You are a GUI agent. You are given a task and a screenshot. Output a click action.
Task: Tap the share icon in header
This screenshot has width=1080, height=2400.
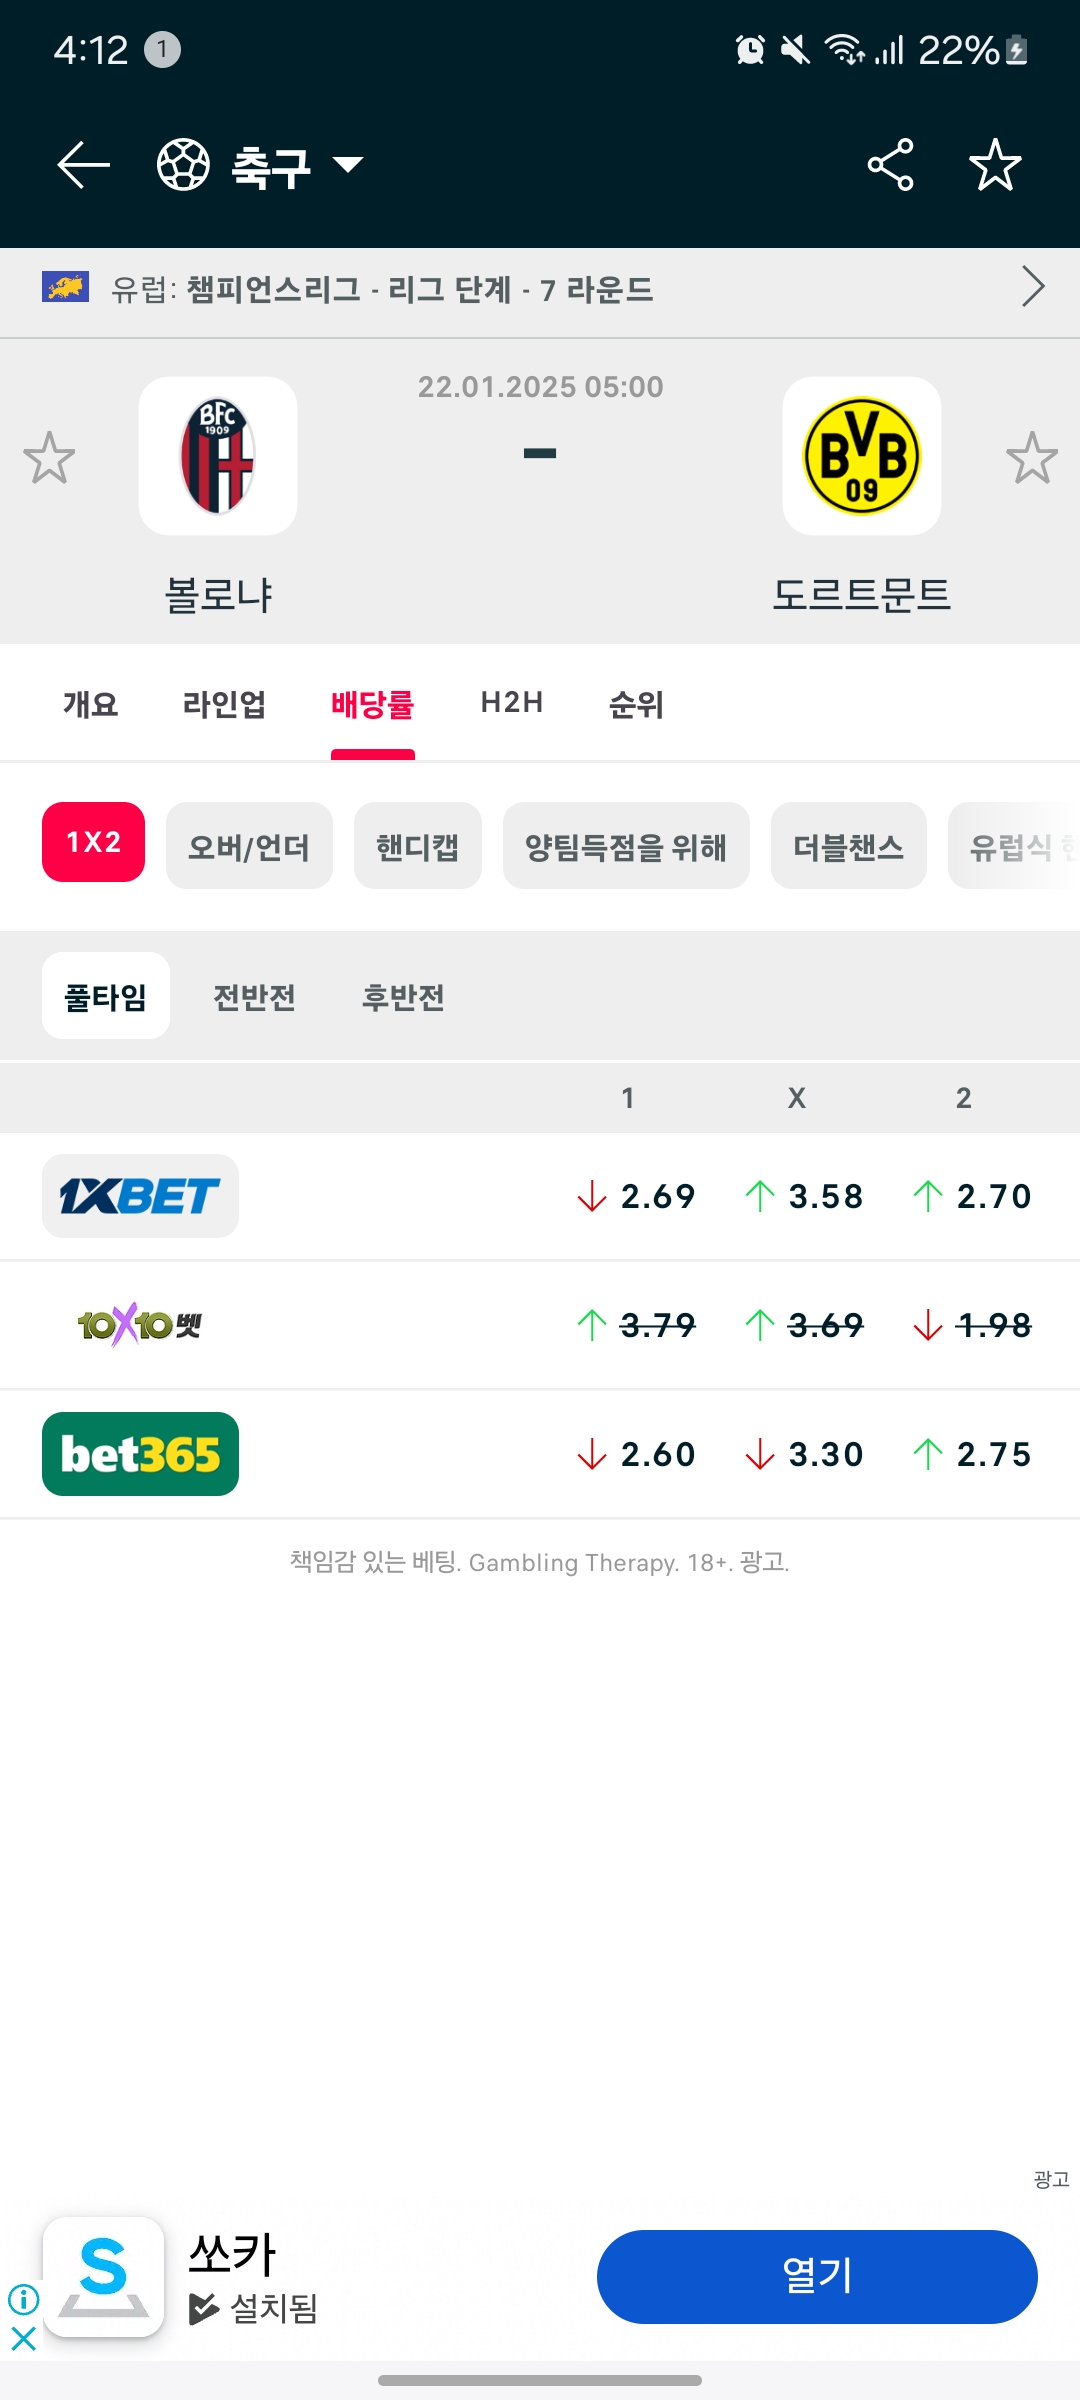[x=890, y=165]
